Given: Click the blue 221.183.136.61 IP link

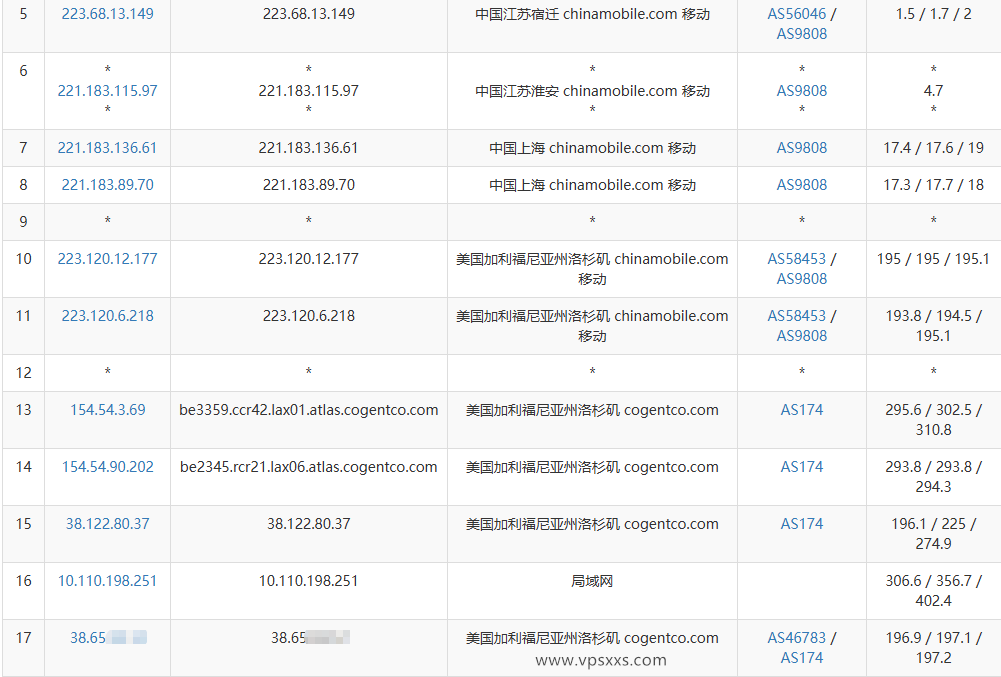Looking at the screenshot, I should pos(107,147).
